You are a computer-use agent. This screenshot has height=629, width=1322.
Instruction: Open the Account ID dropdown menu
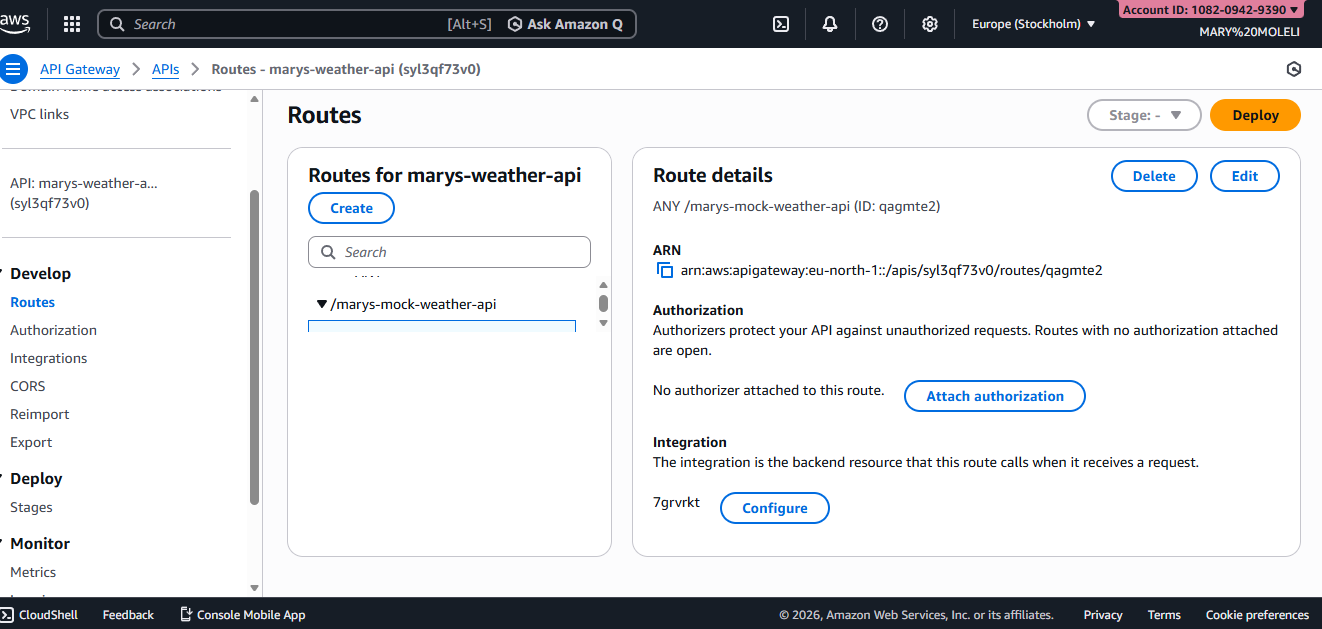pos(1210,10)
